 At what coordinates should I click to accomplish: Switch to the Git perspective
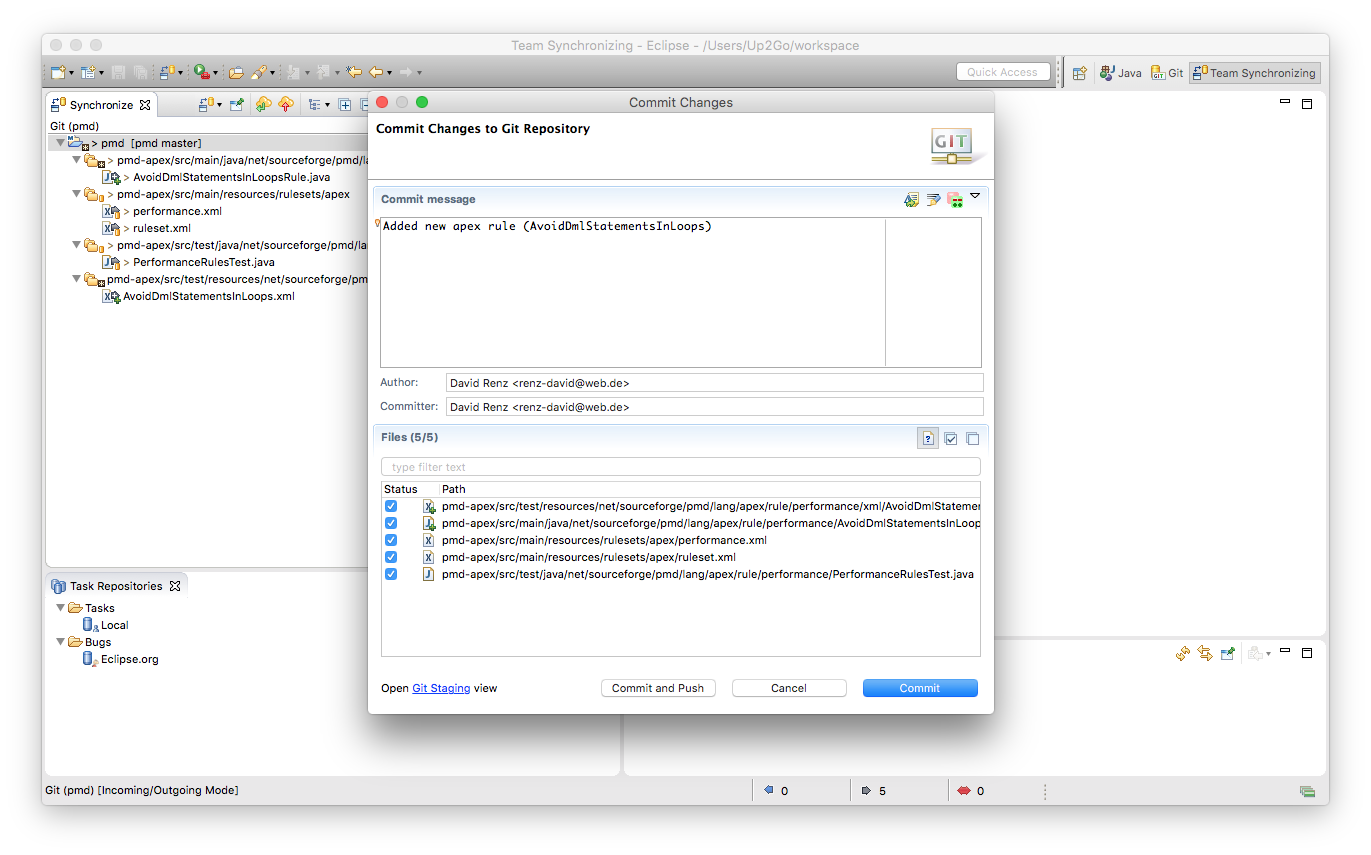pyautogui.click(x=1167, y=73)
